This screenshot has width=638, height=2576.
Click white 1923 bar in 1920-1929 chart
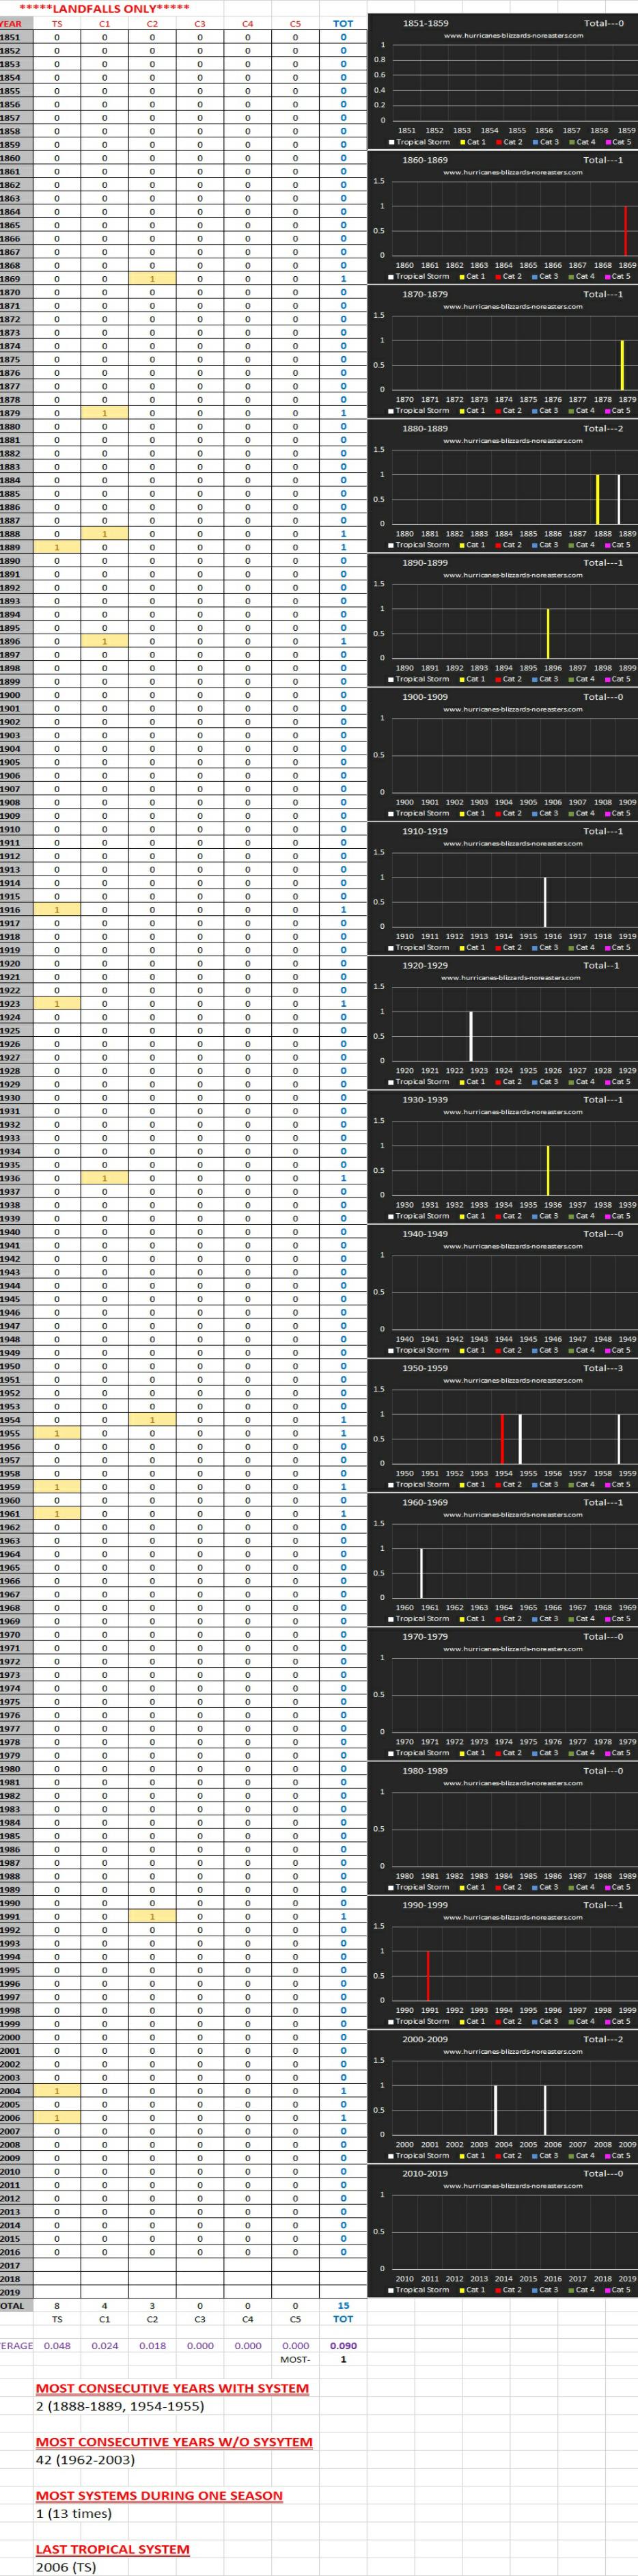point(471,1036)
